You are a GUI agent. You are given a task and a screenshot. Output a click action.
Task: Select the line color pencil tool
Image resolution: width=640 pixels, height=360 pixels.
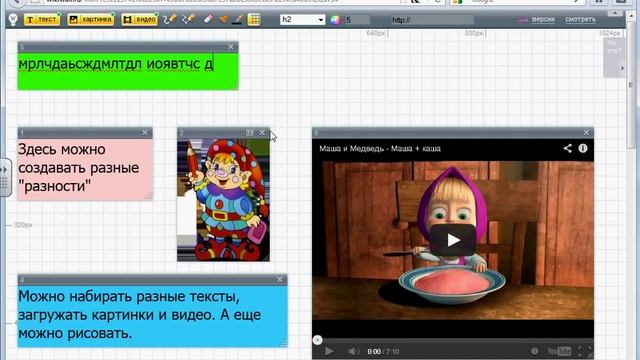coord(238,19)
